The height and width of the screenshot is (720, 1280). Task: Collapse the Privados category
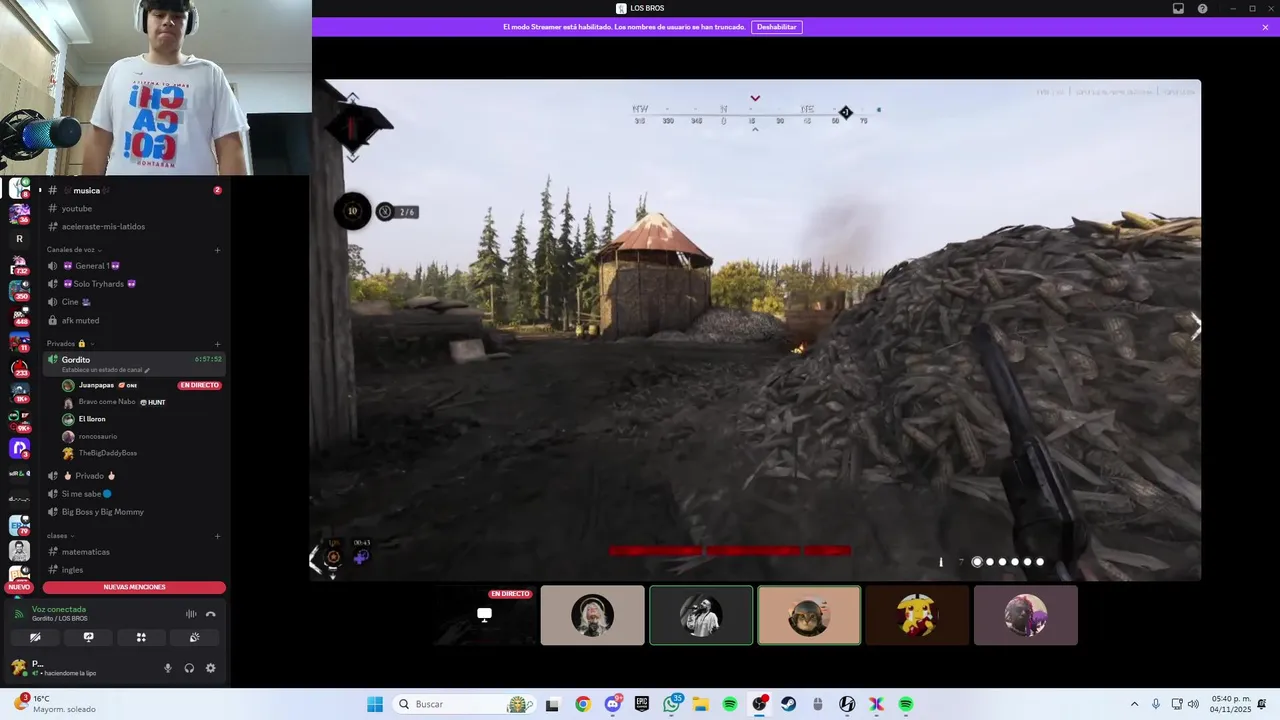(70, 343)
